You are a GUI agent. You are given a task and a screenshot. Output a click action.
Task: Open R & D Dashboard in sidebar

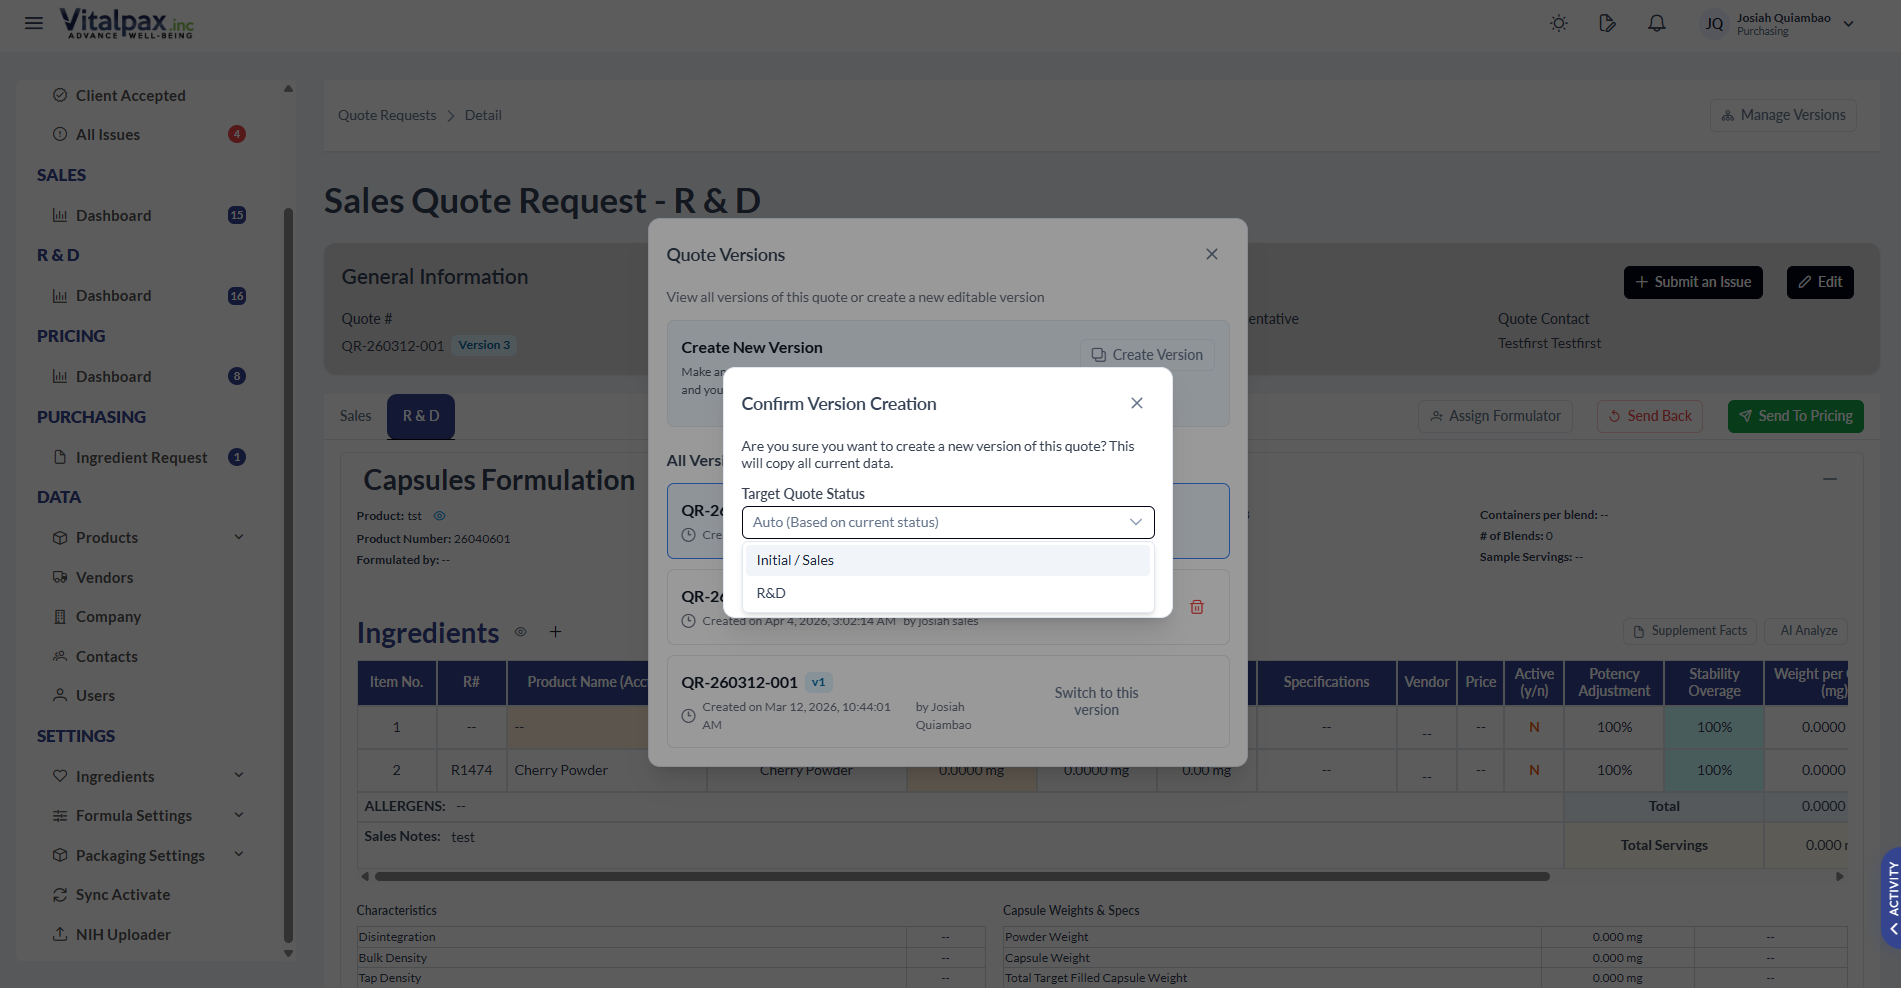tap(113, 296)
